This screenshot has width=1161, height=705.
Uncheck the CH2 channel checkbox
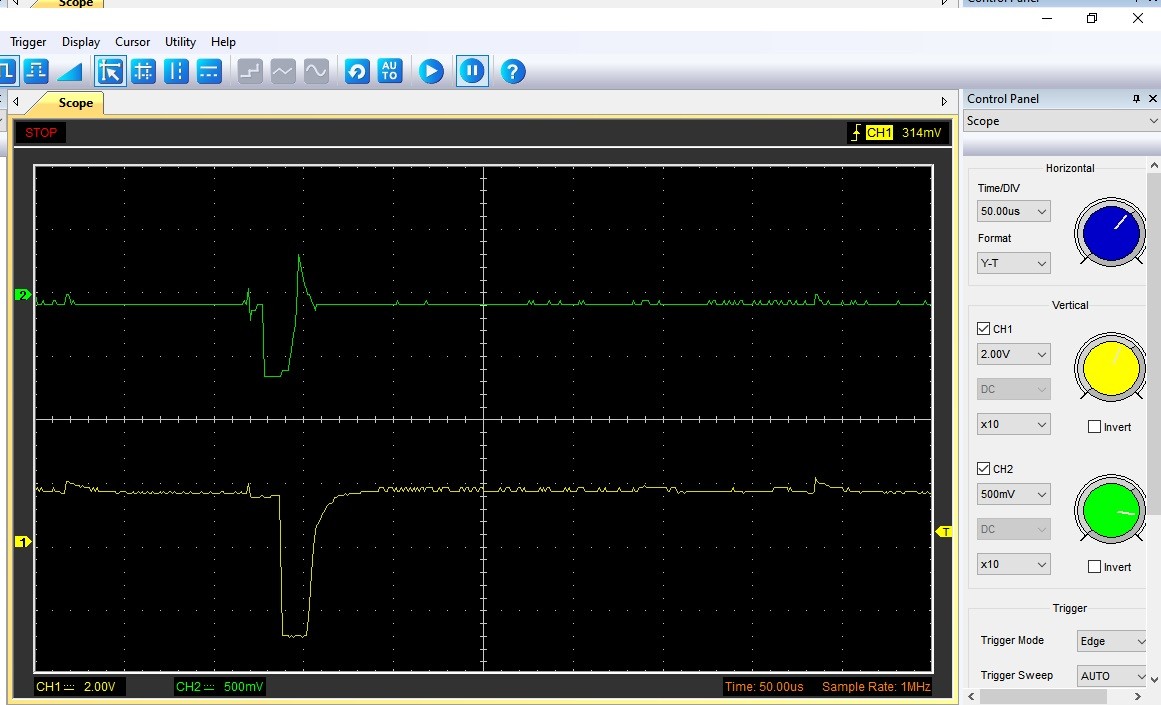[984, 469]
